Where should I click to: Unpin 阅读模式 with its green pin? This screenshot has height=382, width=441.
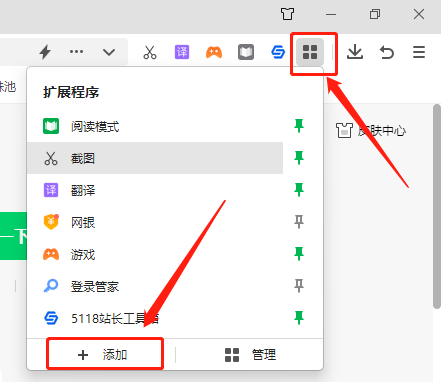[299, 126]
